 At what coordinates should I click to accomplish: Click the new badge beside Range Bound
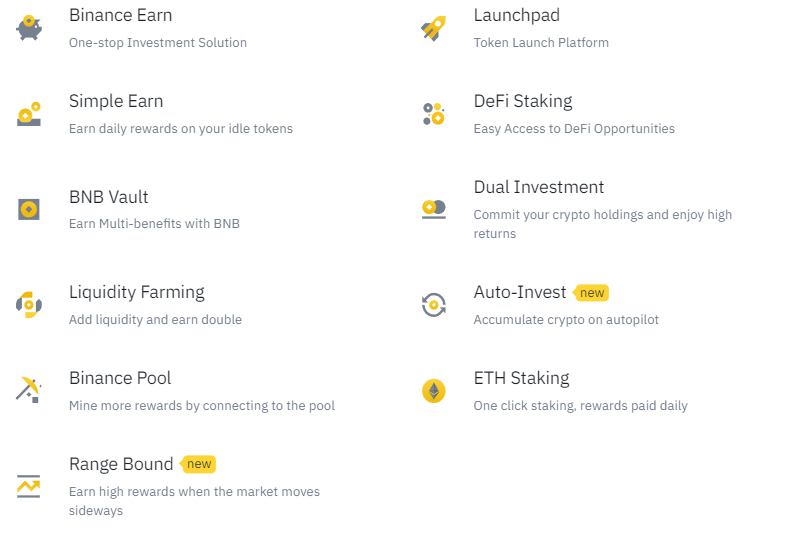(198, 464)
